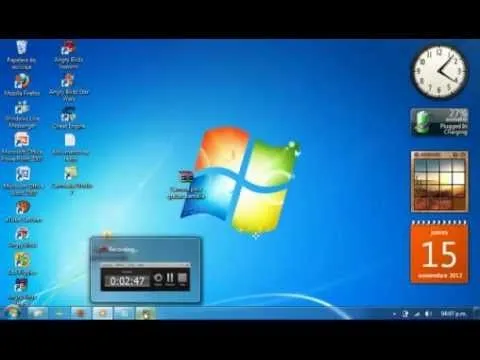Select the Windows Live Messenger shortcut

22,115
